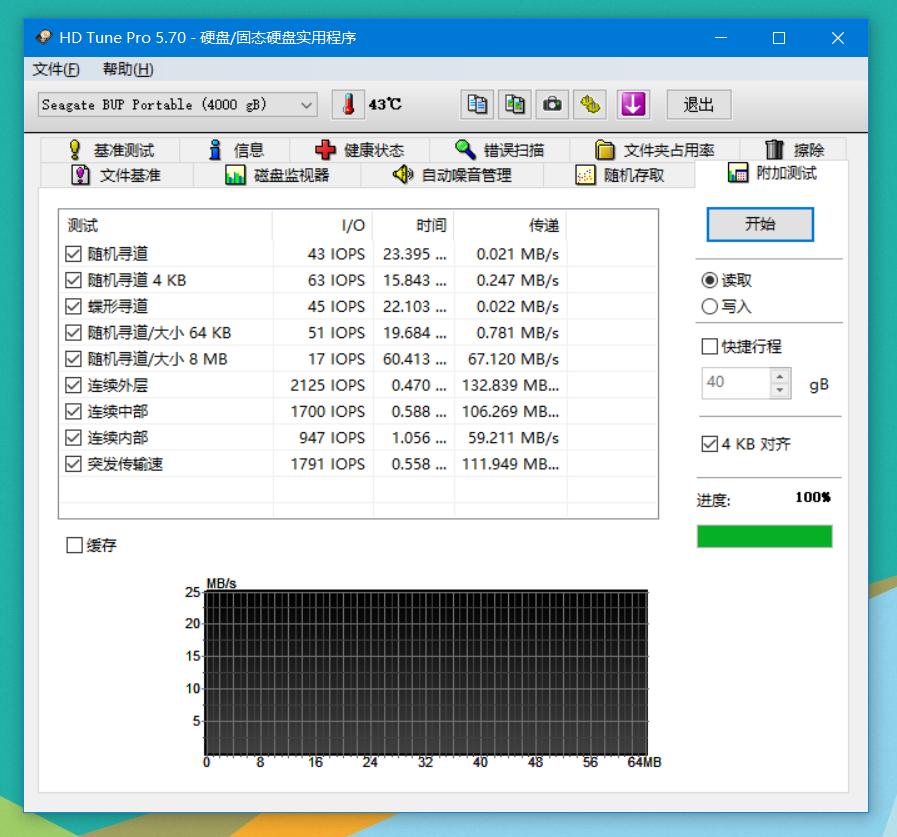
Task: Click the gB value input field showing 40
Action: coord(736,383)
